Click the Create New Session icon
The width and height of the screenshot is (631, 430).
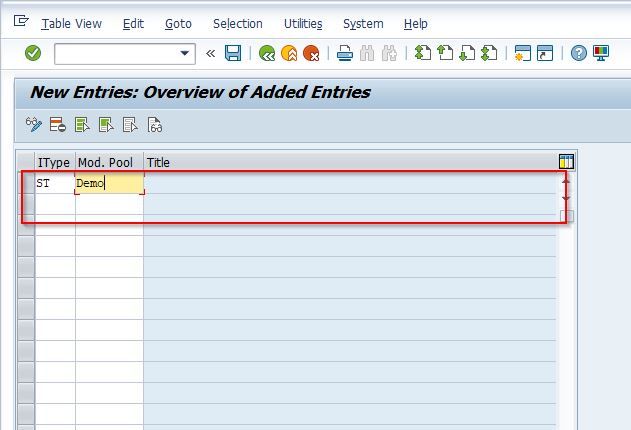pos(523,53)
